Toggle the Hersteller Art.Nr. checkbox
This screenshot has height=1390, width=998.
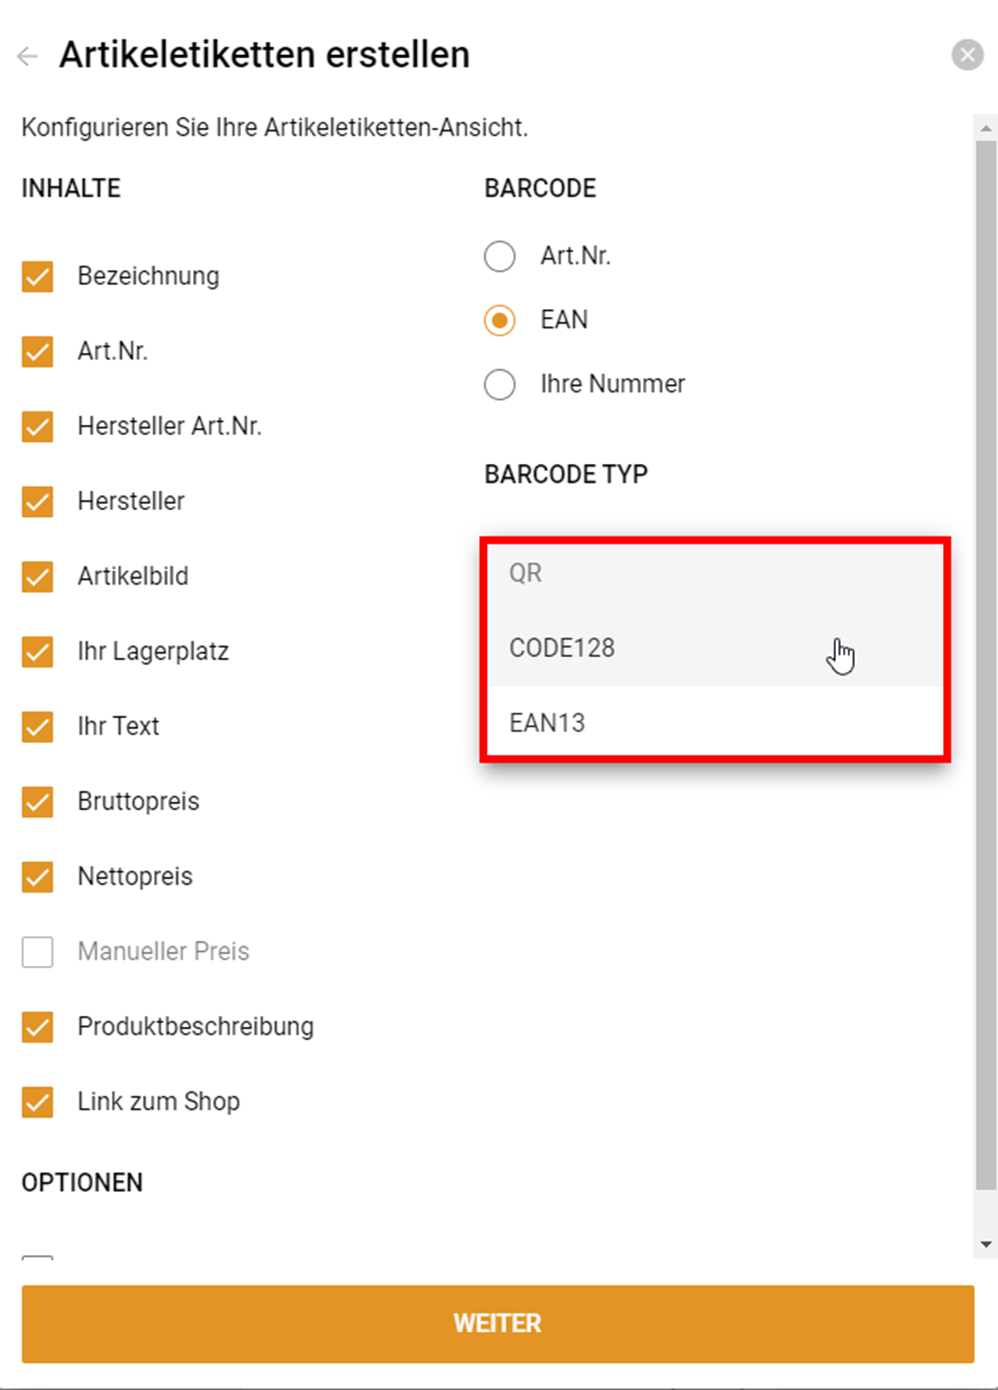[x=38, y=427]
